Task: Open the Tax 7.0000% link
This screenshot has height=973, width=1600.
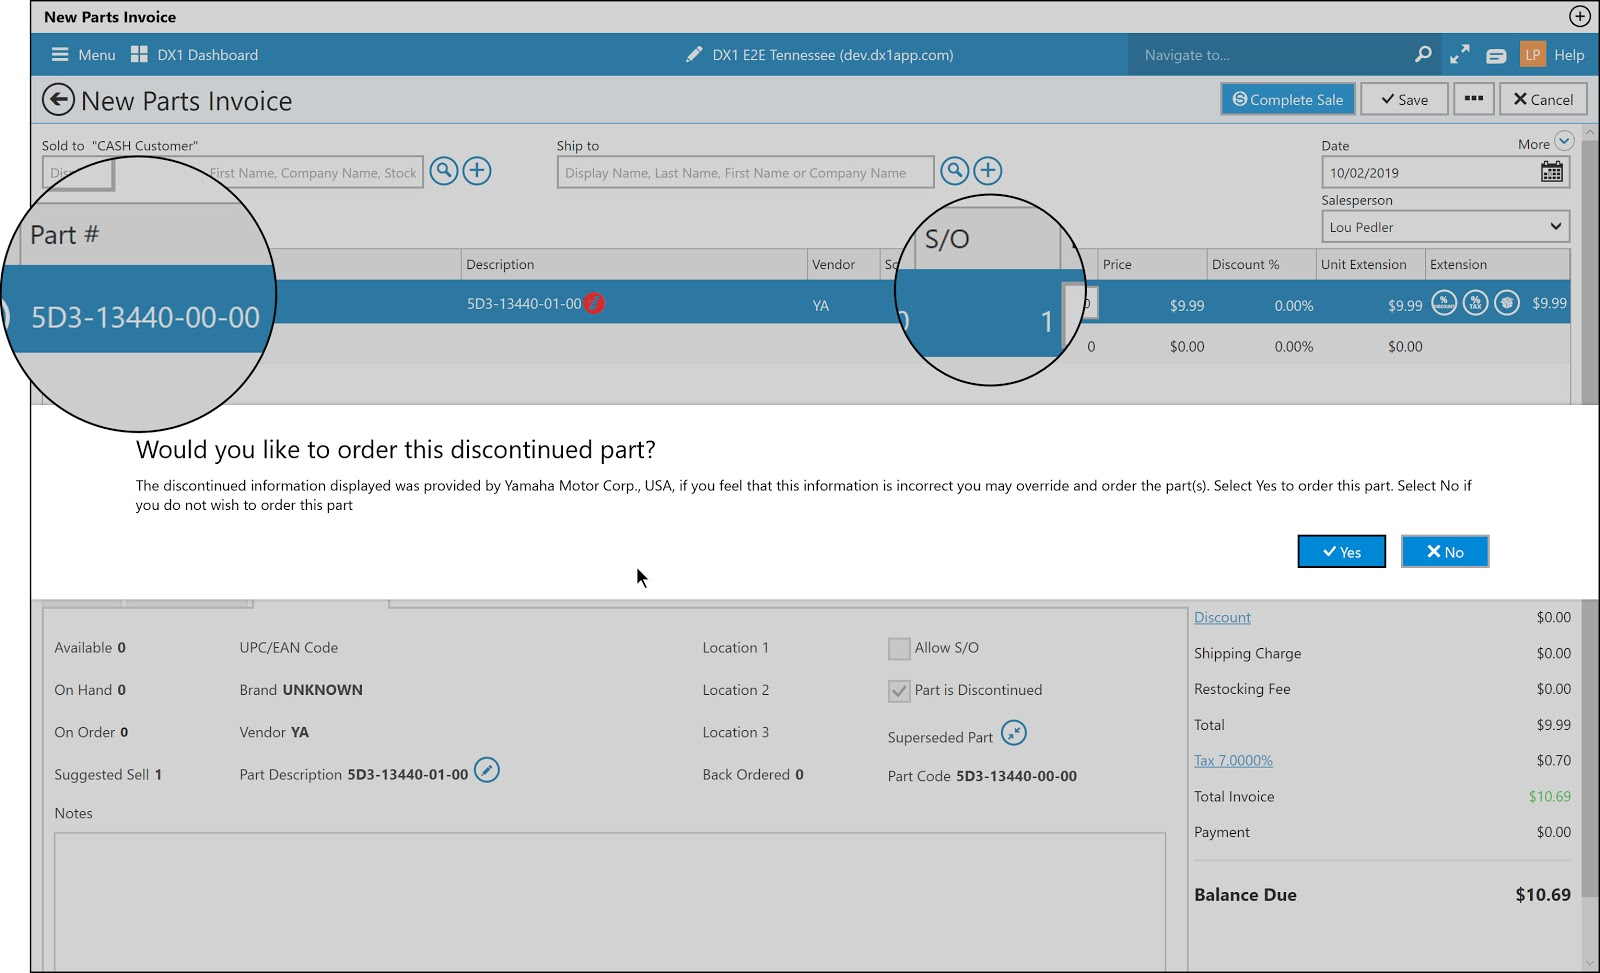Action: pyautogui.click(x=1233, y=760)
